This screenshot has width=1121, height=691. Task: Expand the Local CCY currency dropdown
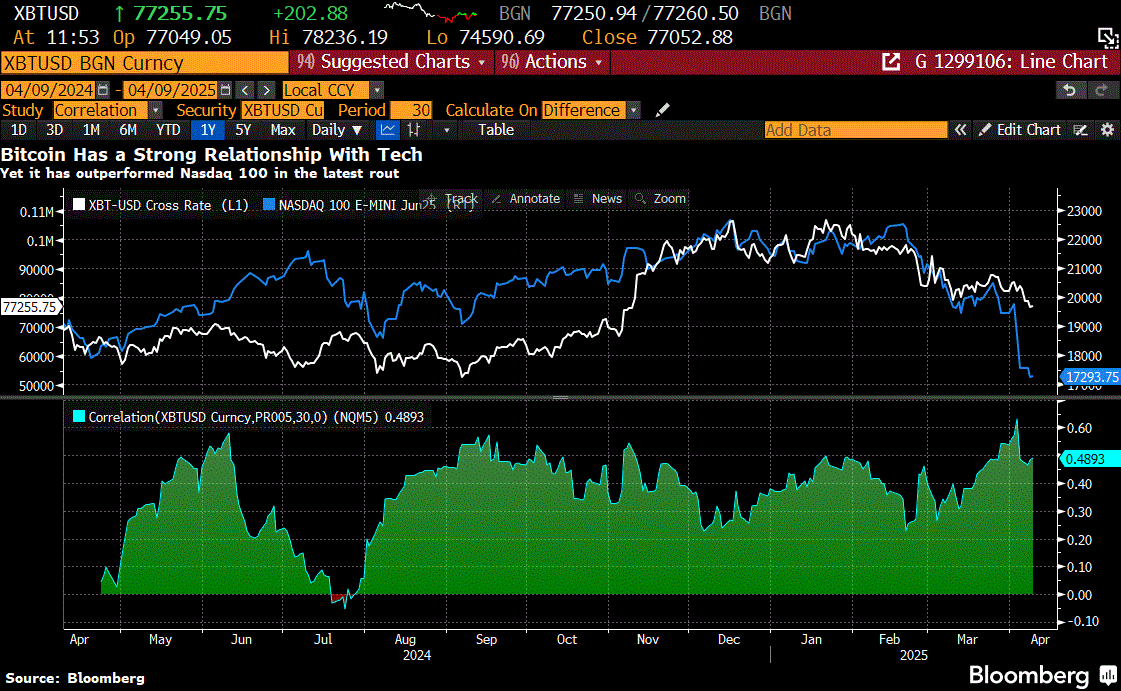coord(377,90)
